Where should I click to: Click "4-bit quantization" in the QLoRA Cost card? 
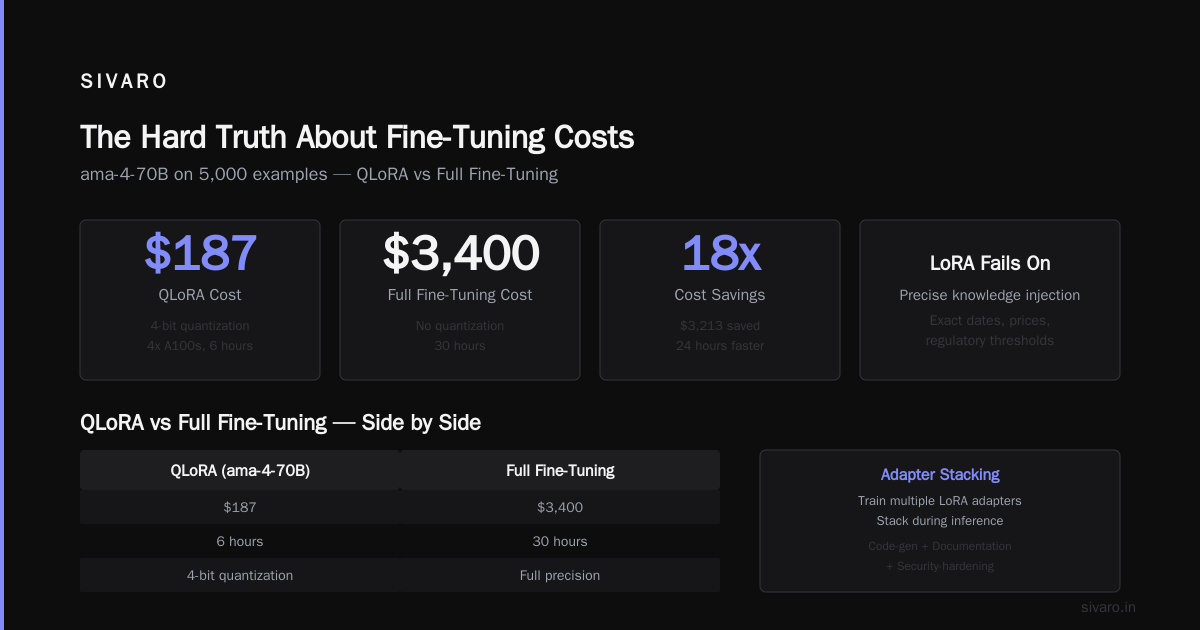click(200, 326)
